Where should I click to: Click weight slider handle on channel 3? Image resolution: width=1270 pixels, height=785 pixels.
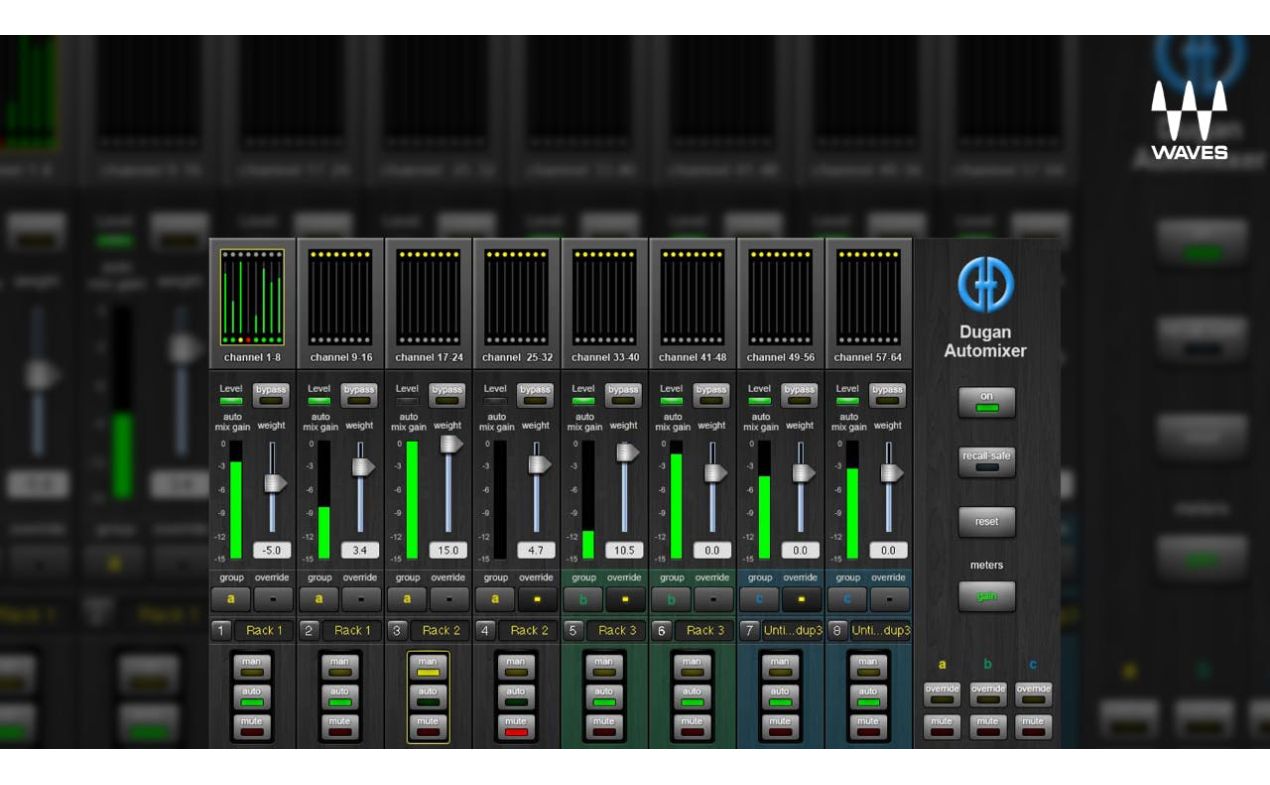pyautogui.click(x=451, y=443)
